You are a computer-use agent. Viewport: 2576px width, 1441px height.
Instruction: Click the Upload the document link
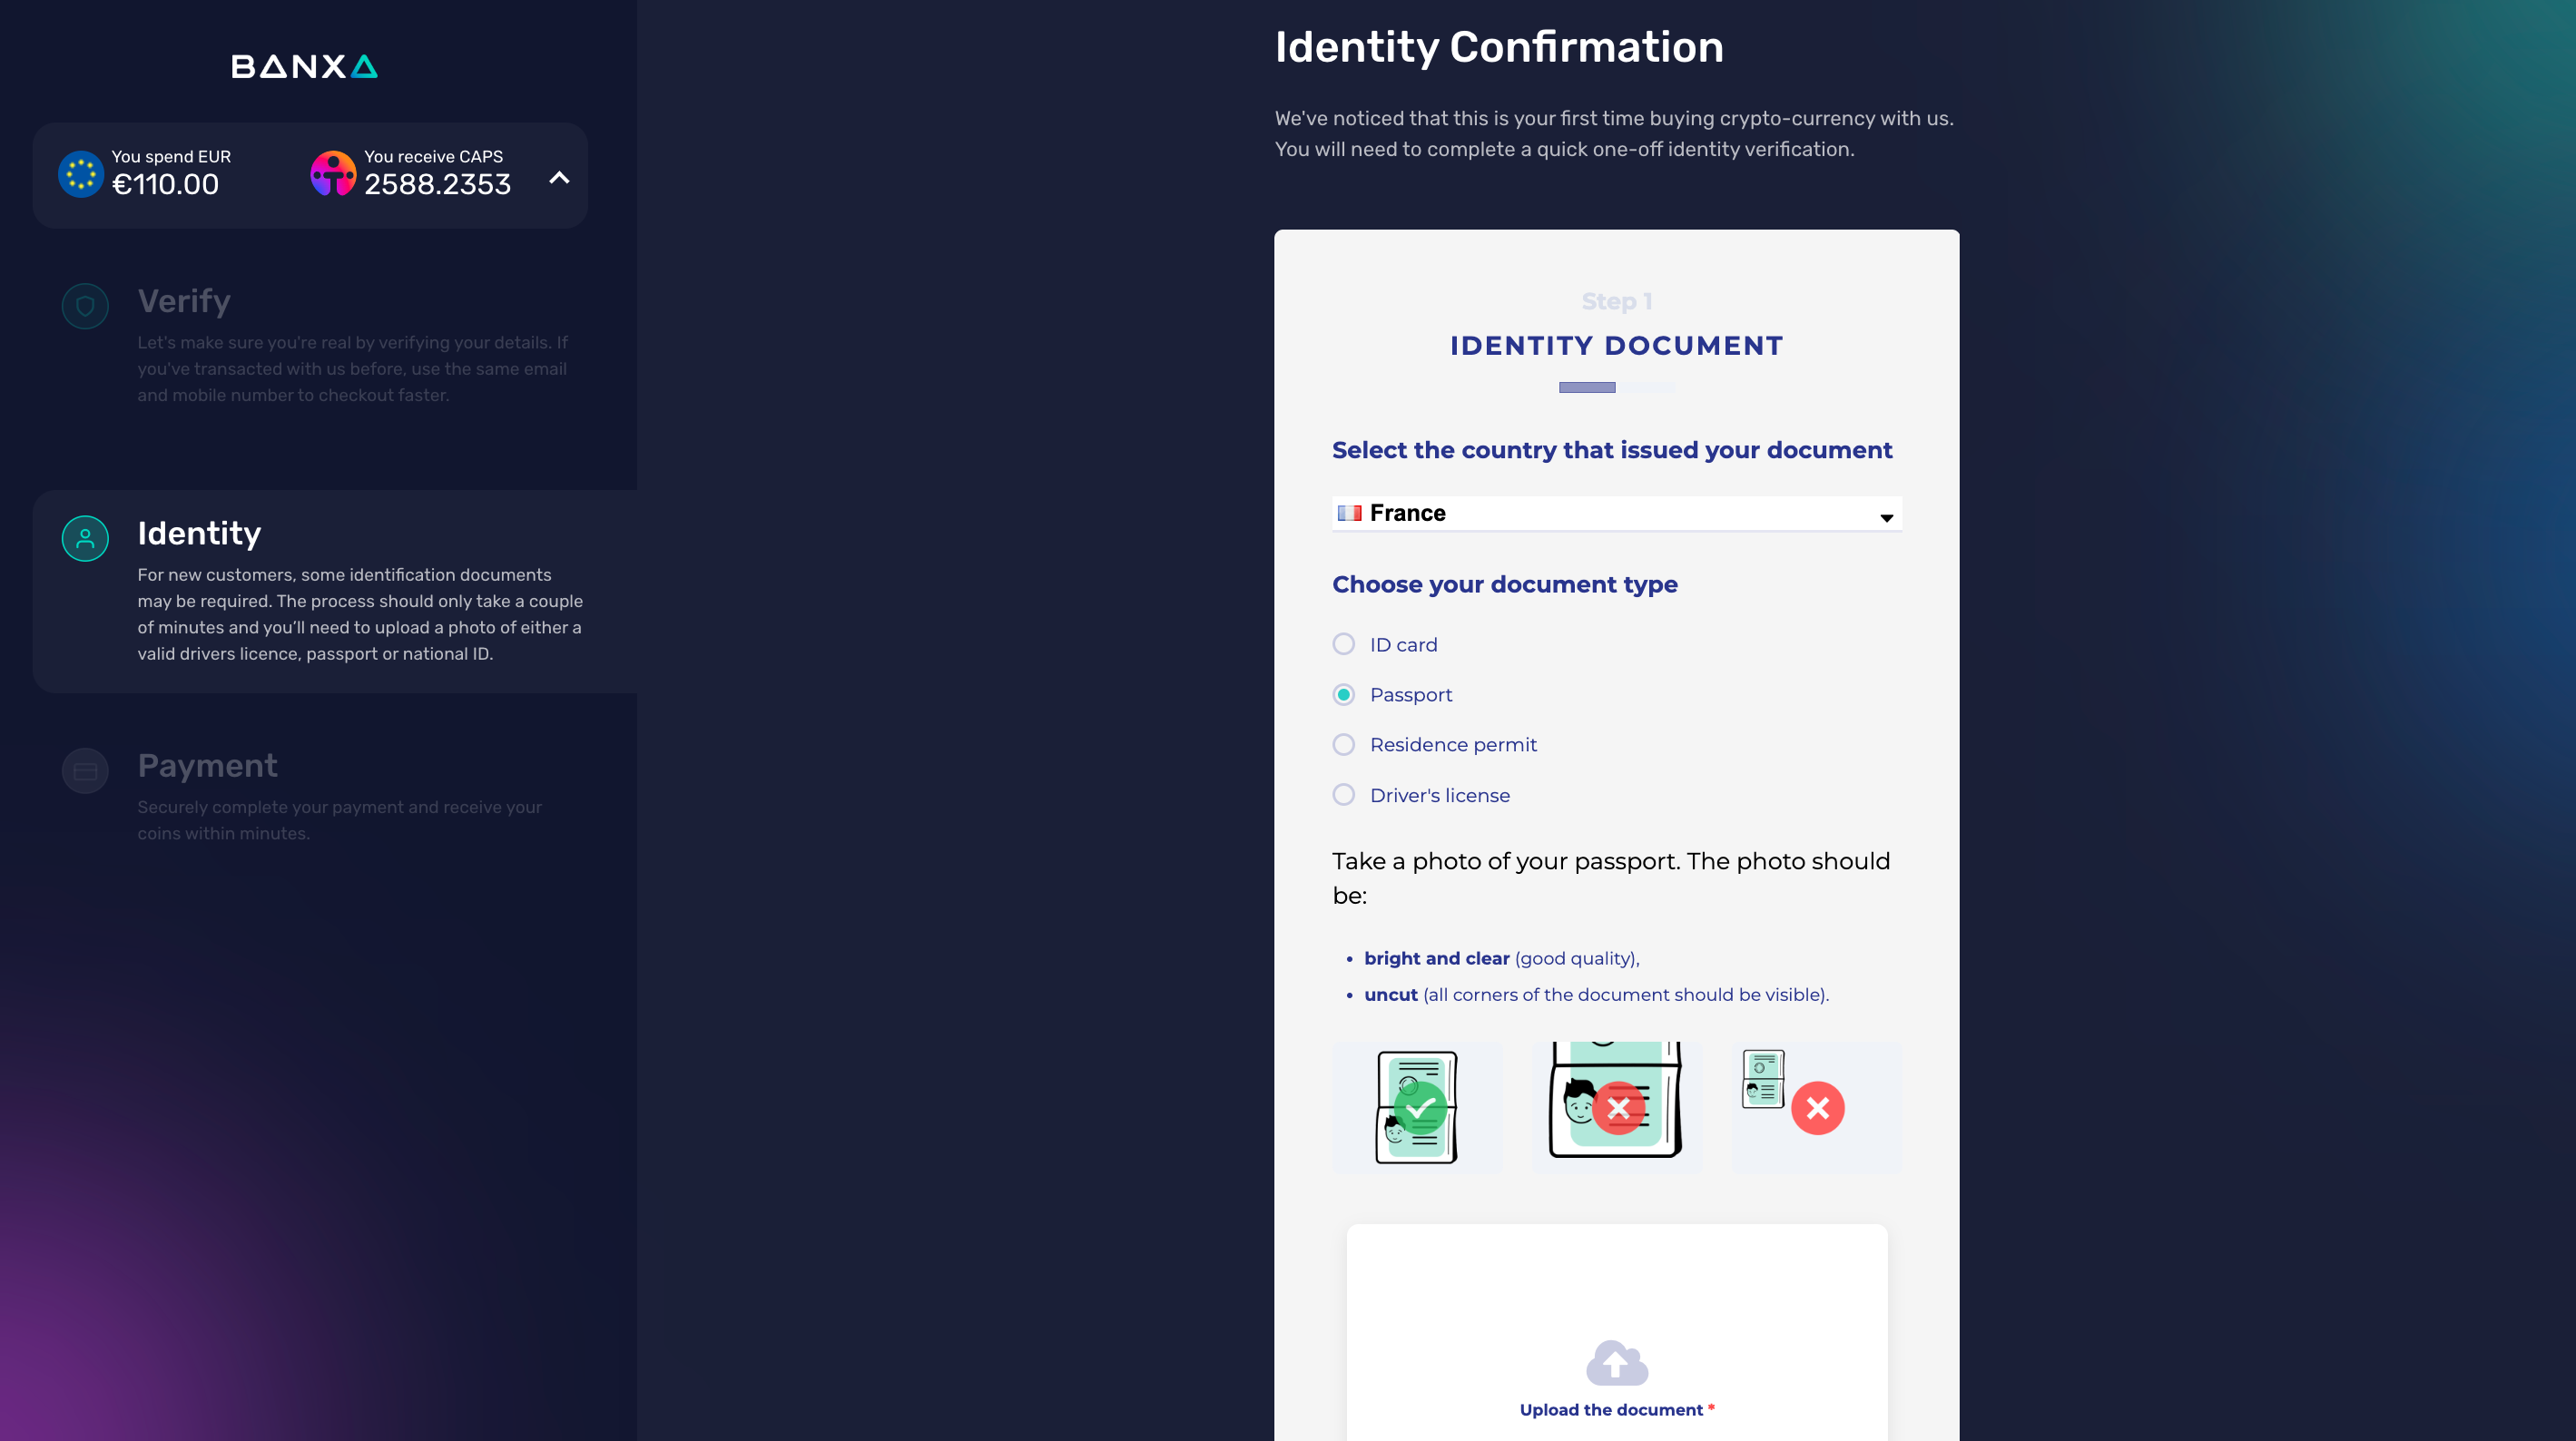(1611, 1410)
